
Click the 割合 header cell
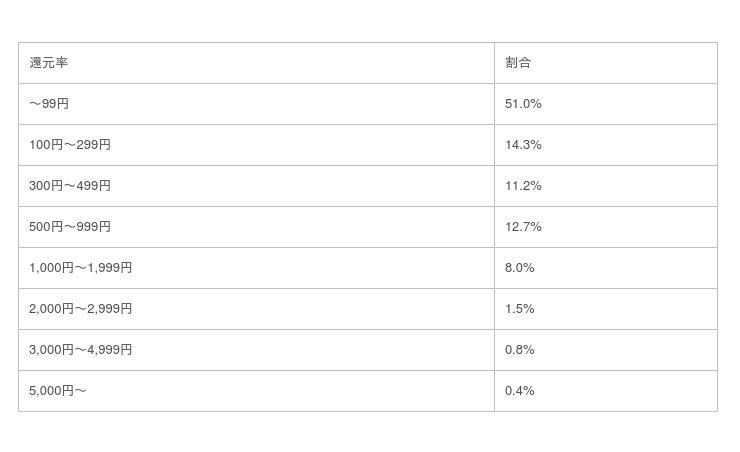pos(606,63)
